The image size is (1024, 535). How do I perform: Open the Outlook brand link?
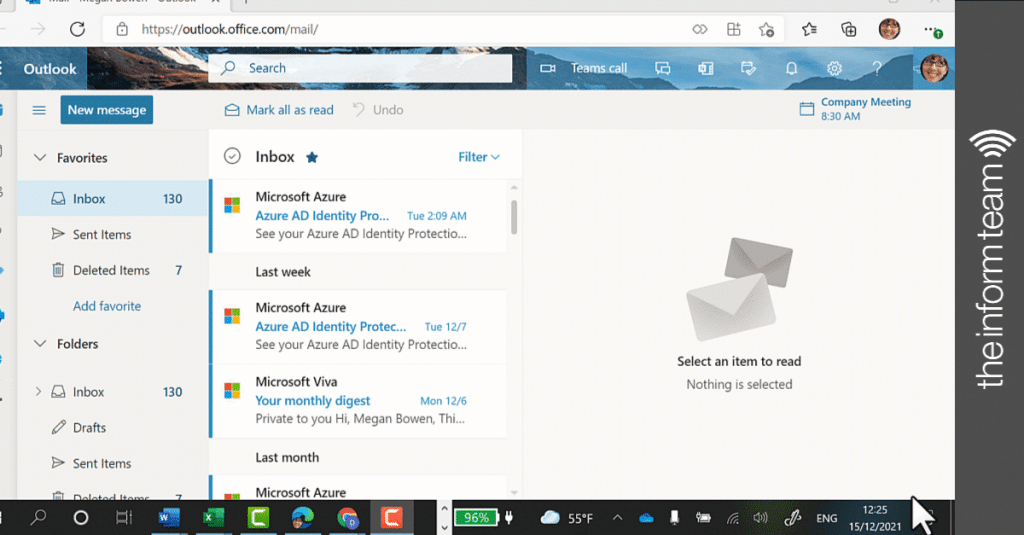[50, 69]
